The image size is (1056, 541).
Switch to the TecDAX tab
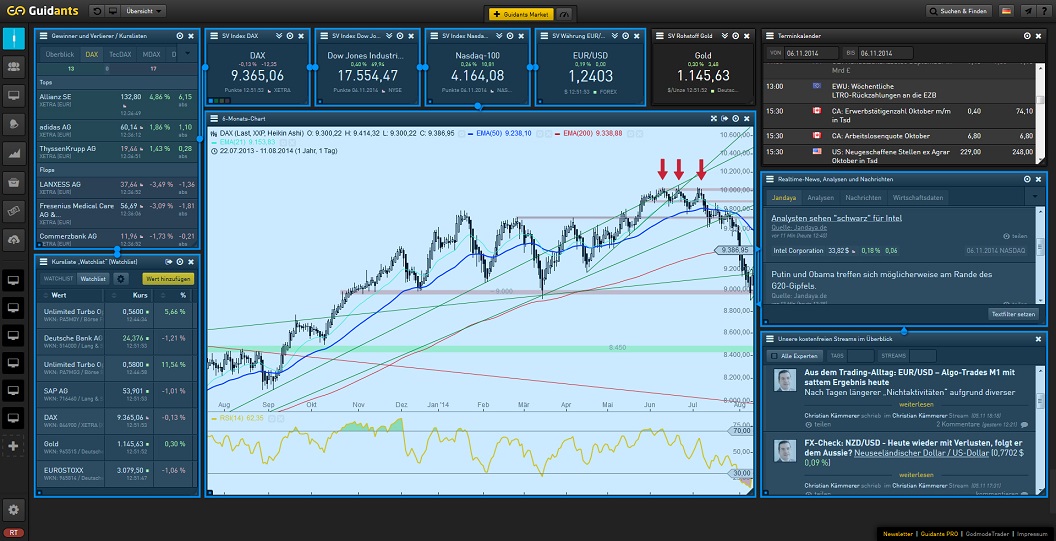[120, 54]
